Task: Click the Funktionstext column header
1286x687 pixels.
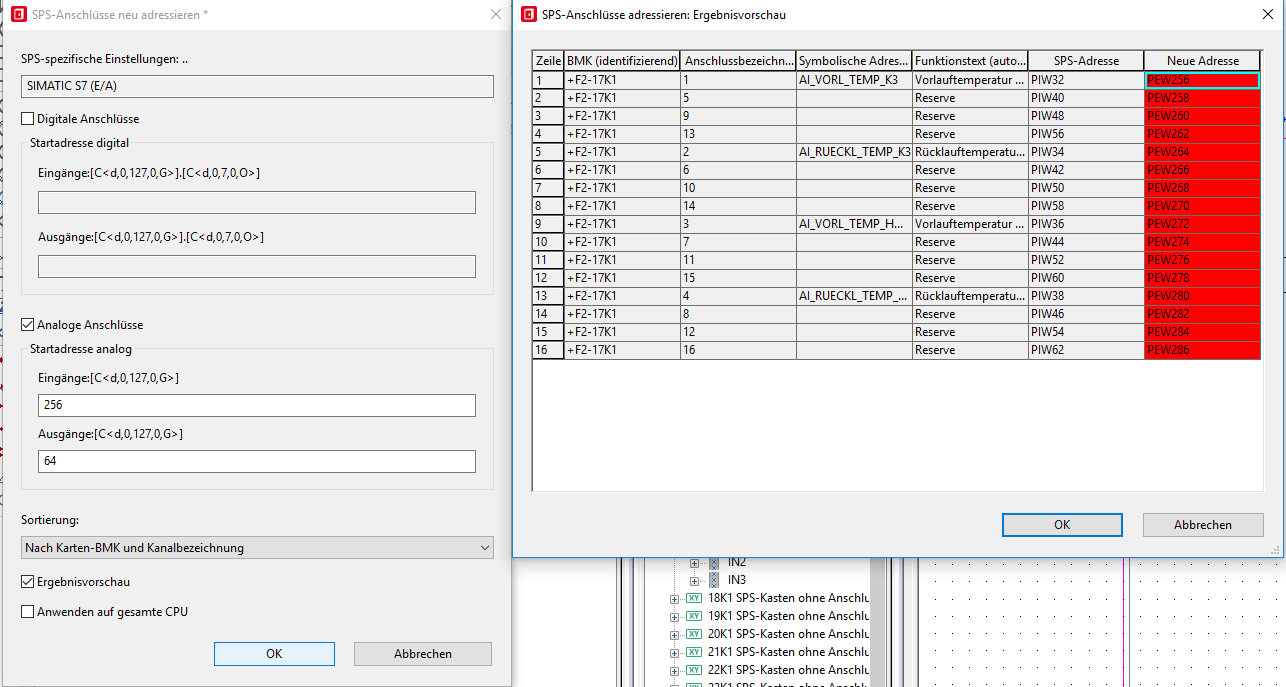Action: 970,61
